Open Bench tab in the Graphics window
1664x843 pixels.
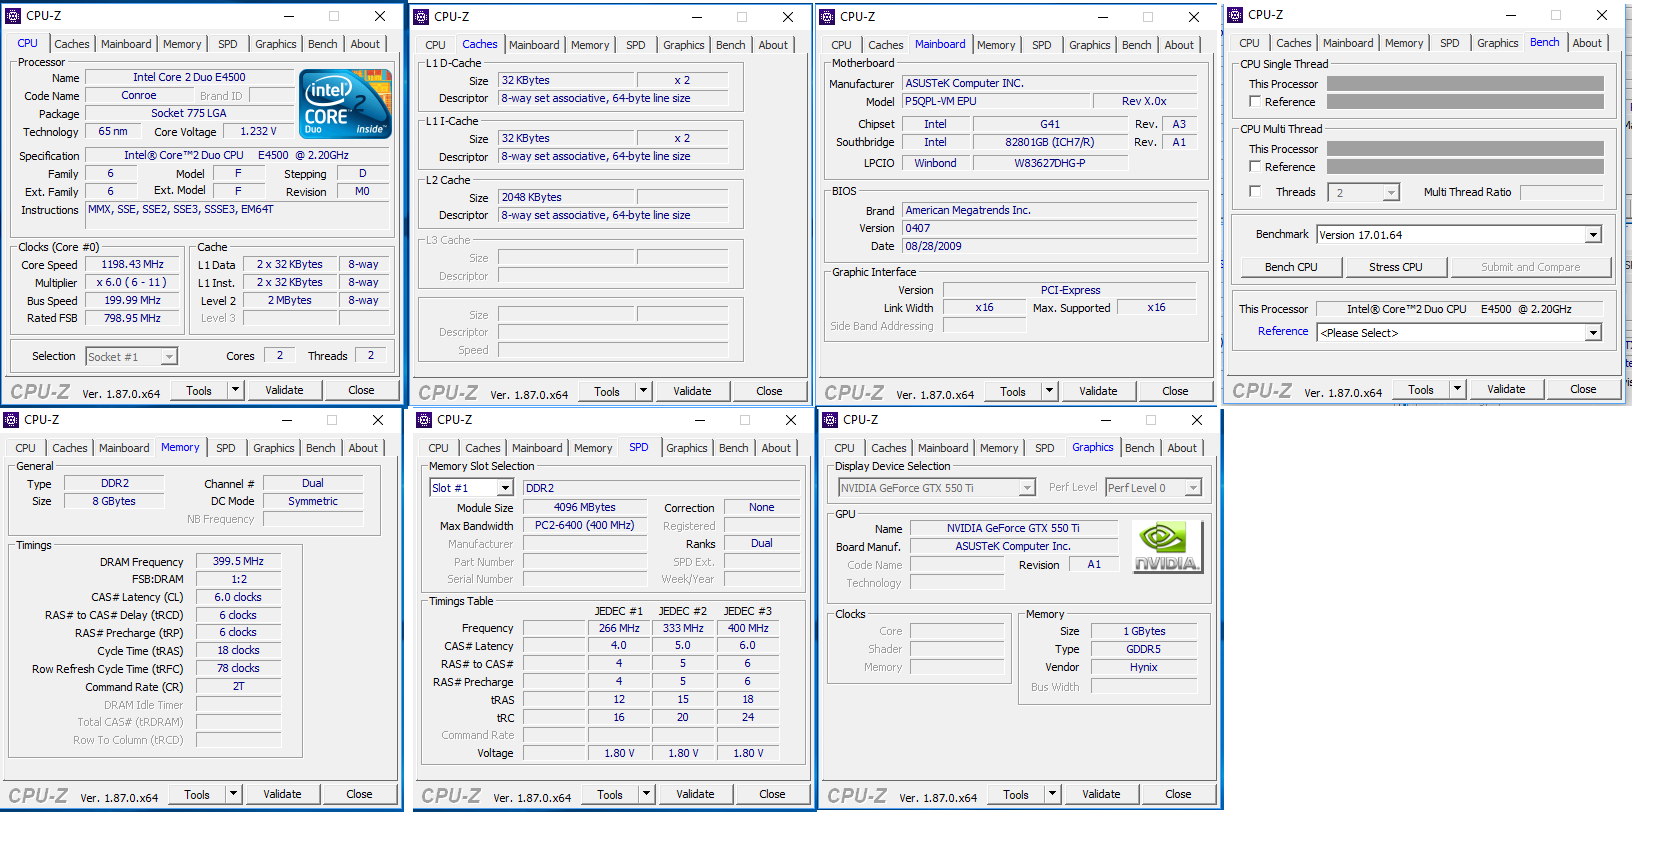(x=1139, y=448)
